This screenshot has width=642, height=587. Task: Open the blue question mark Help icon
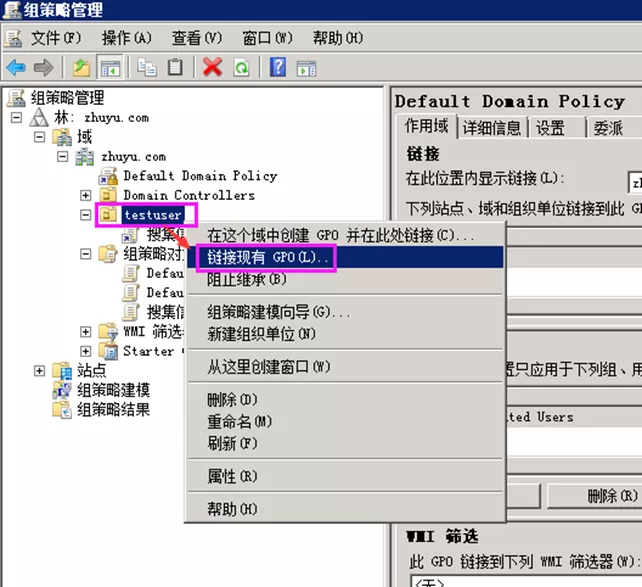(x=278, y=67)
